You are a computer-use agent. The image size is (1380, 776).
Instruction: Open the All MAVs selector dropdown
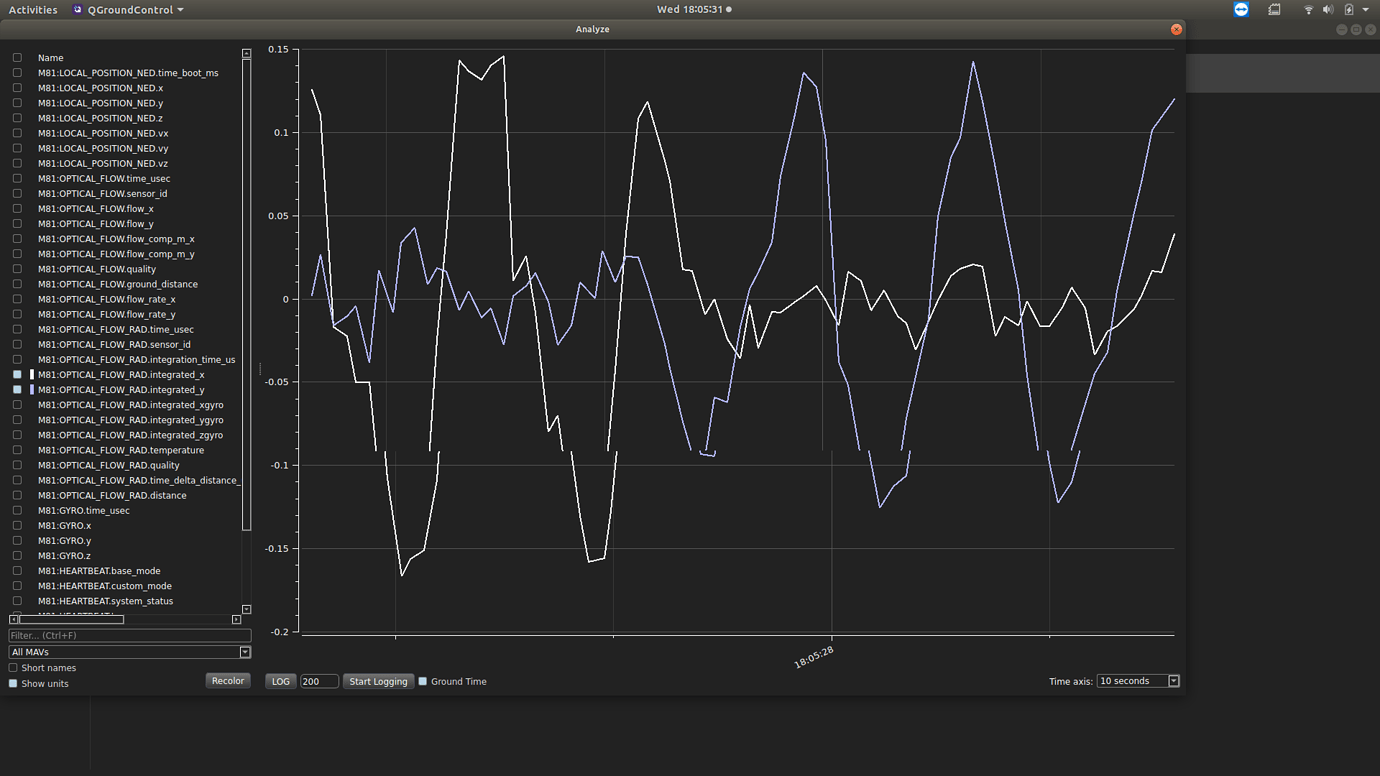[x=245, y=651]
